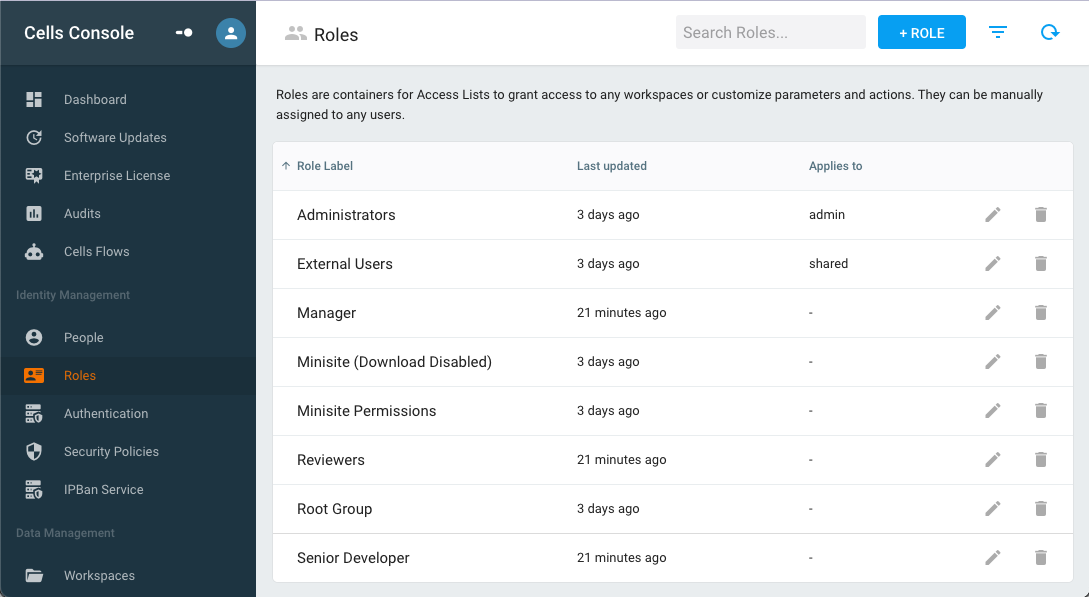Edit the Manager role

(992, 313)
